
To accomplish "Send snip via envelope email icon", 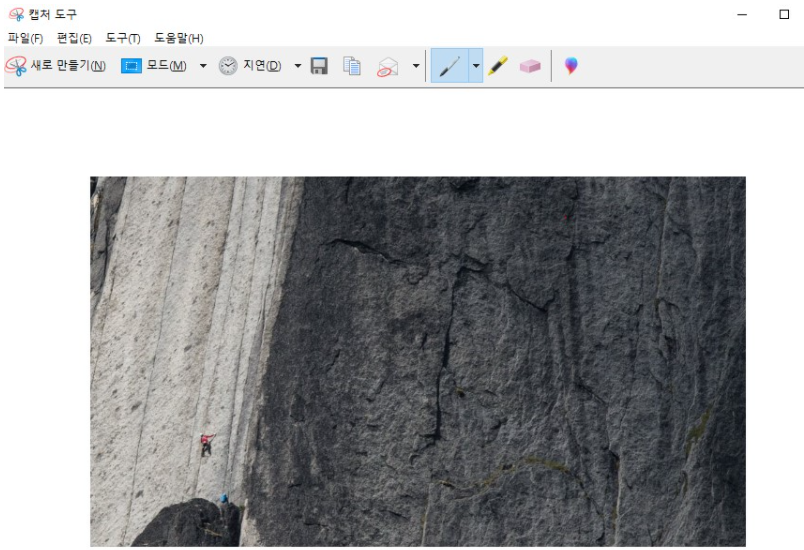I will 388,67.
